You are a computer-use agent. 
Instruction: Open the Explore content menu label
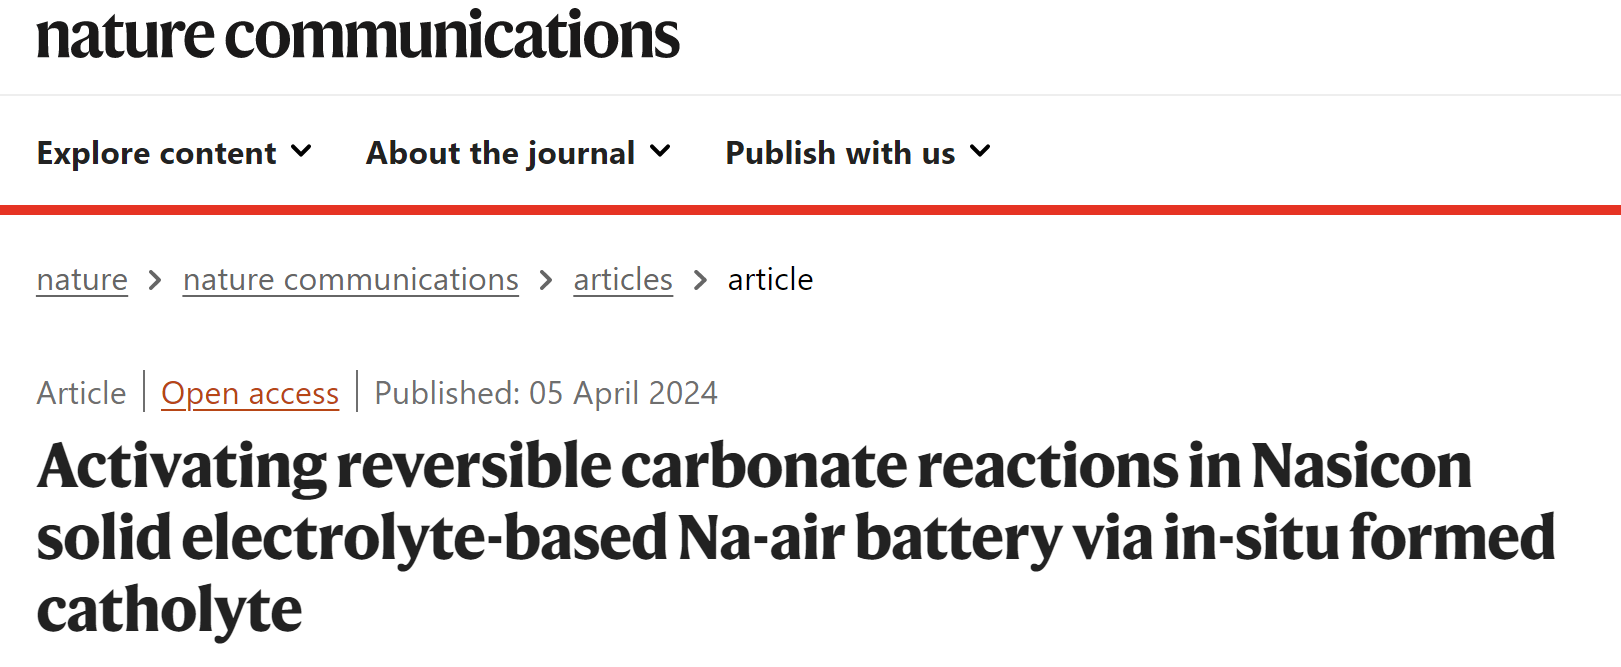click(x=156, y=153)
